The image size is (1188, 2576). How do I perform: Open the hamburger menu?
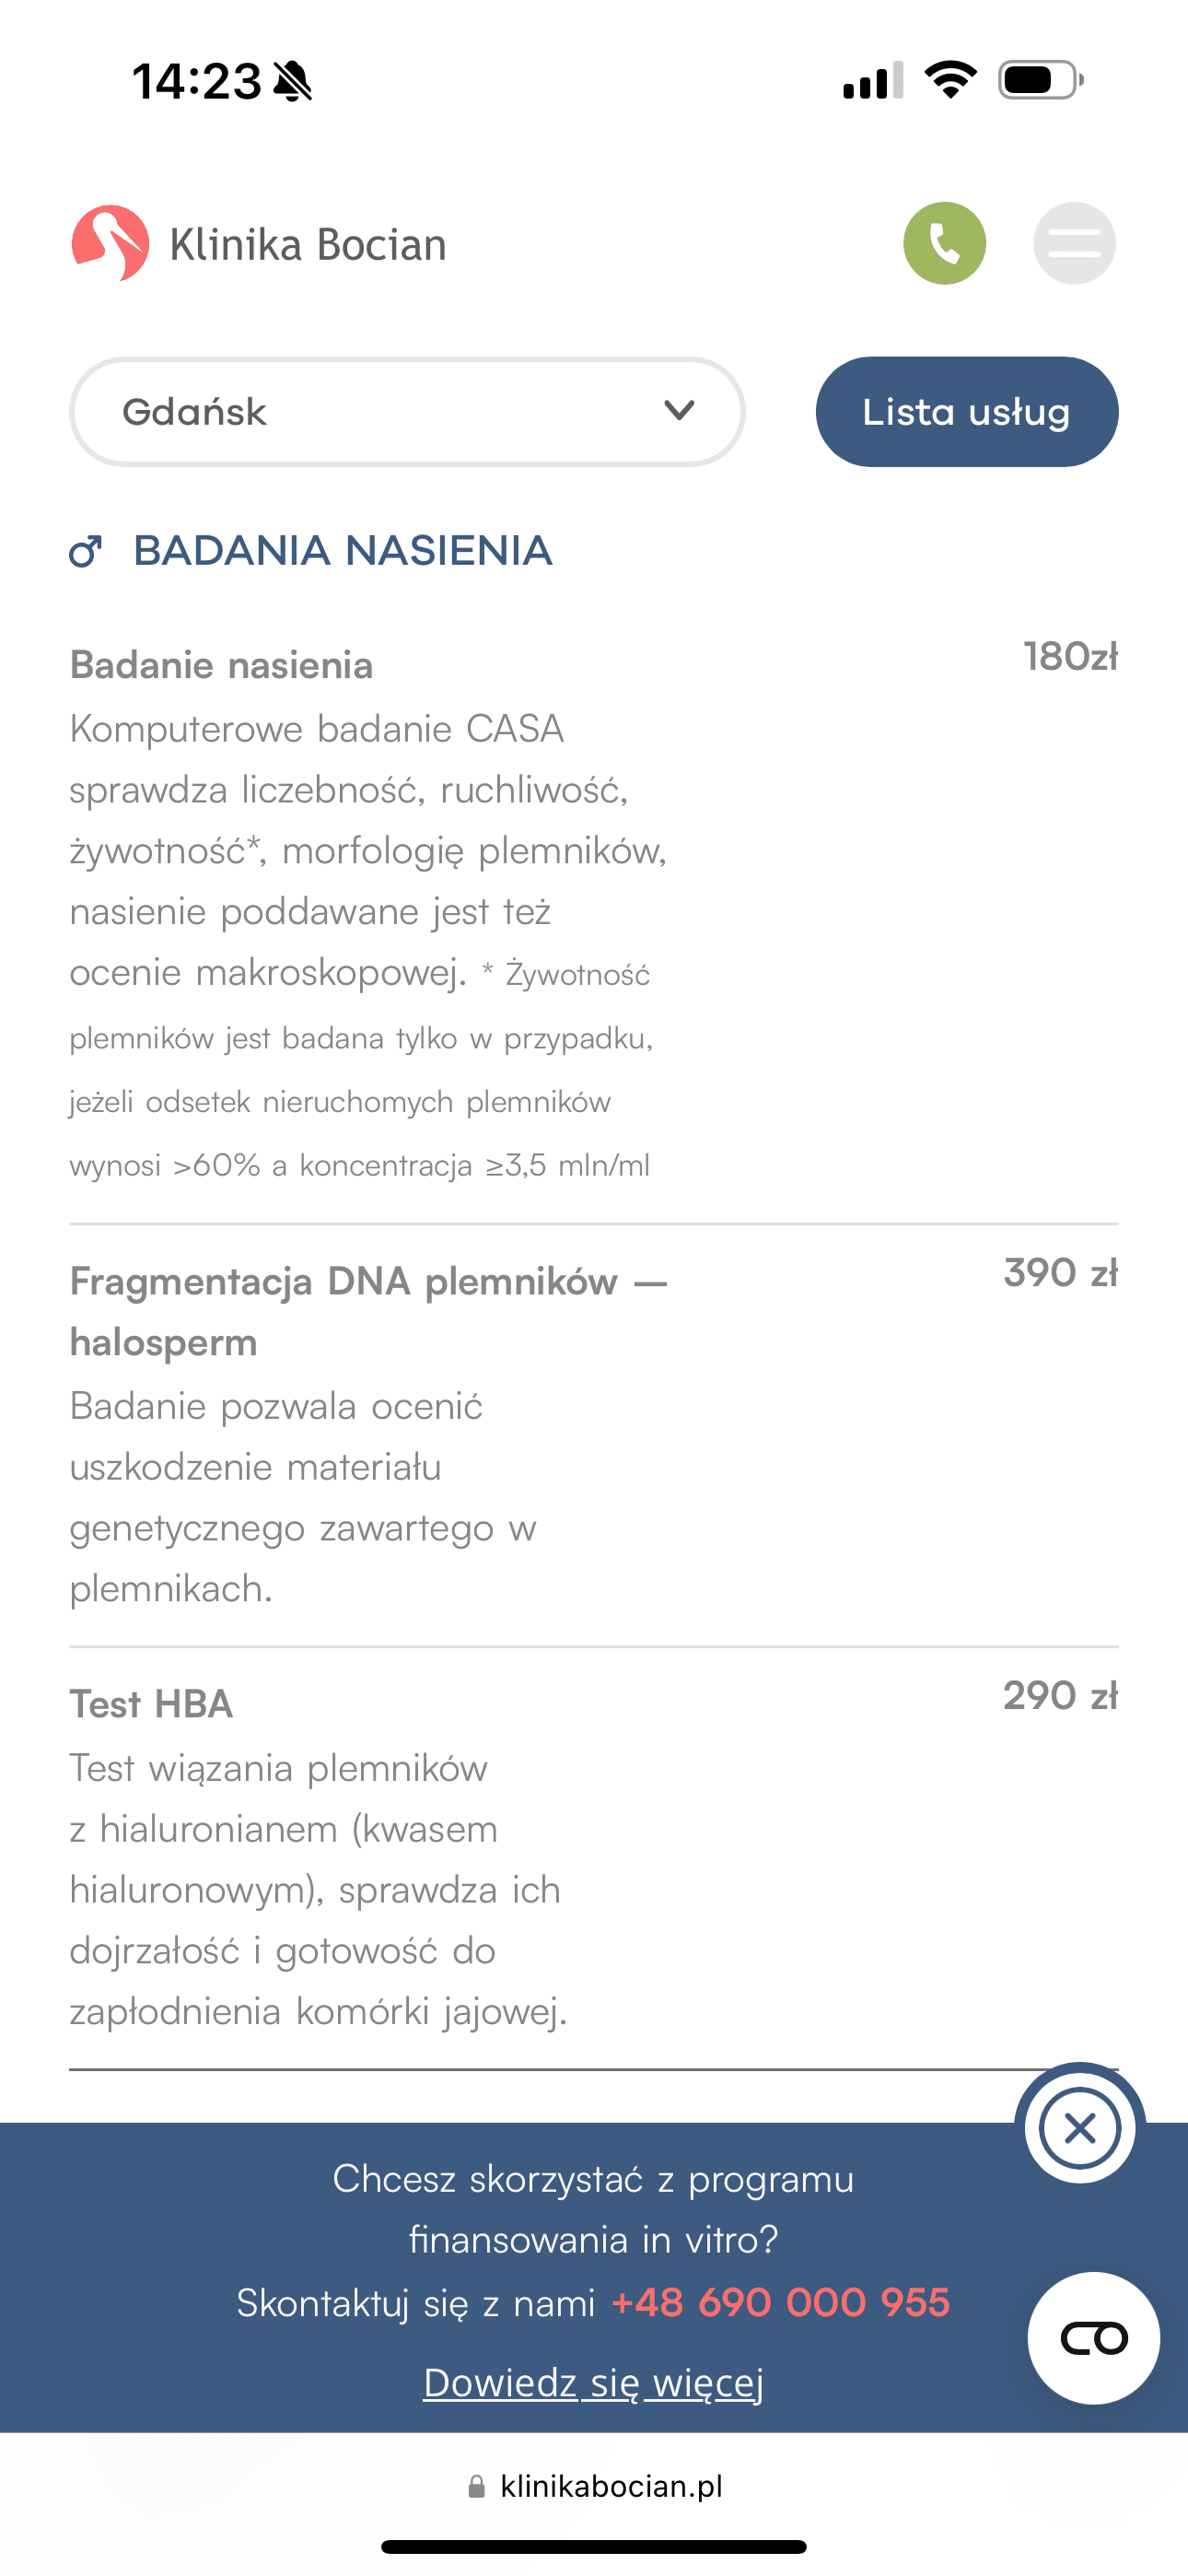tap(1074, 243)
